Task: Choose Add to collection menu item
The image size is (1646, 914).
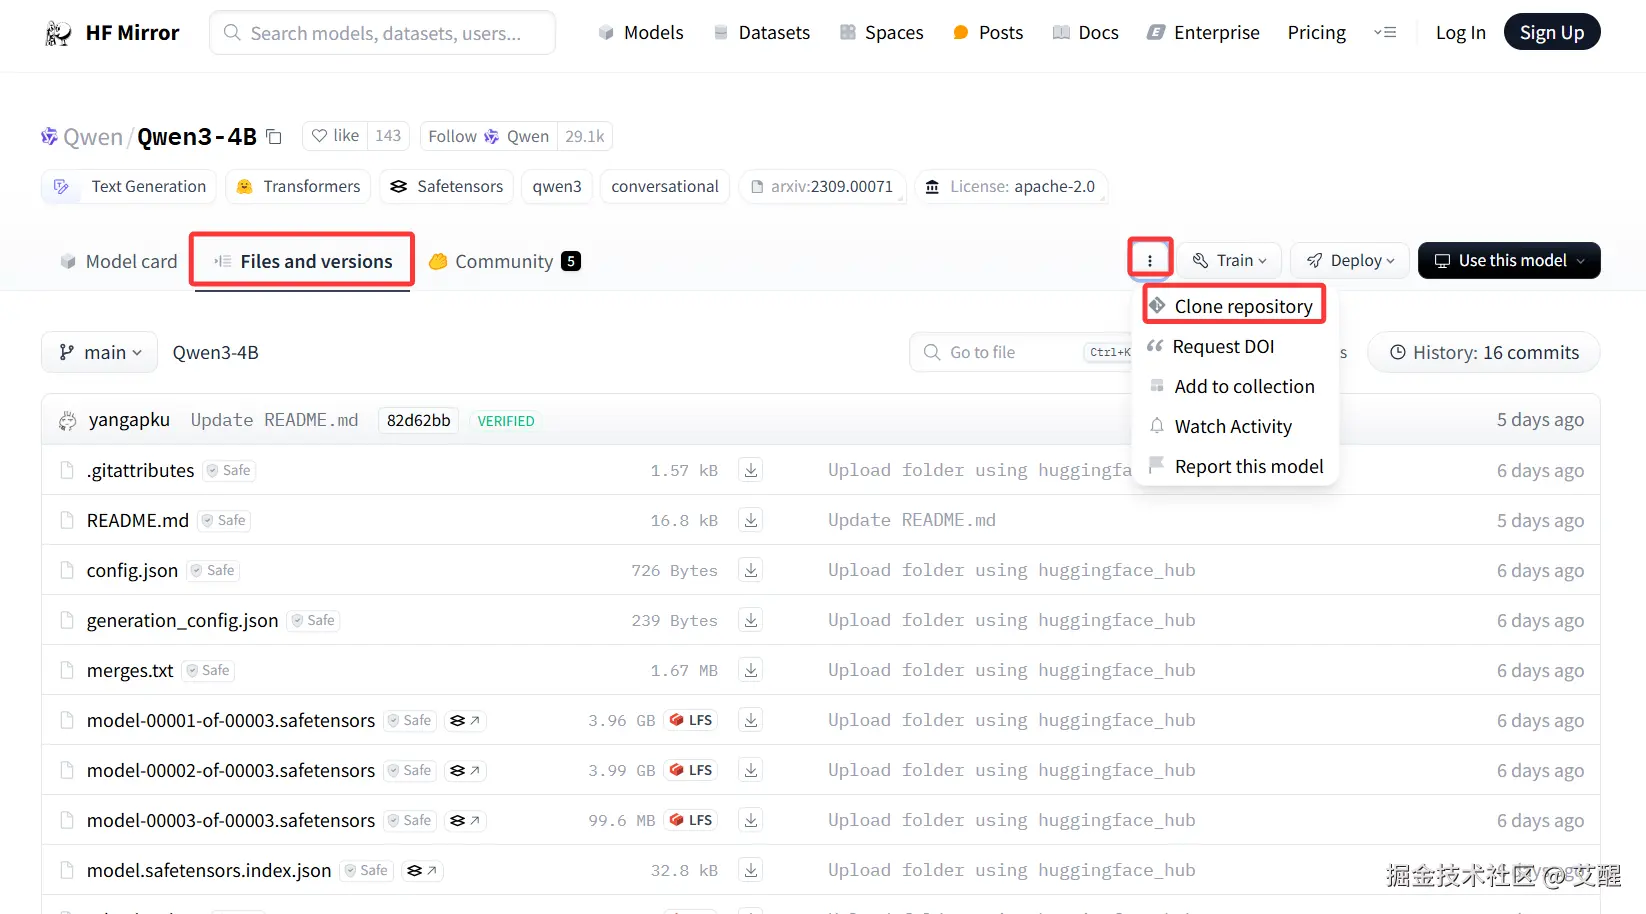Action: tap(1235, 387)
